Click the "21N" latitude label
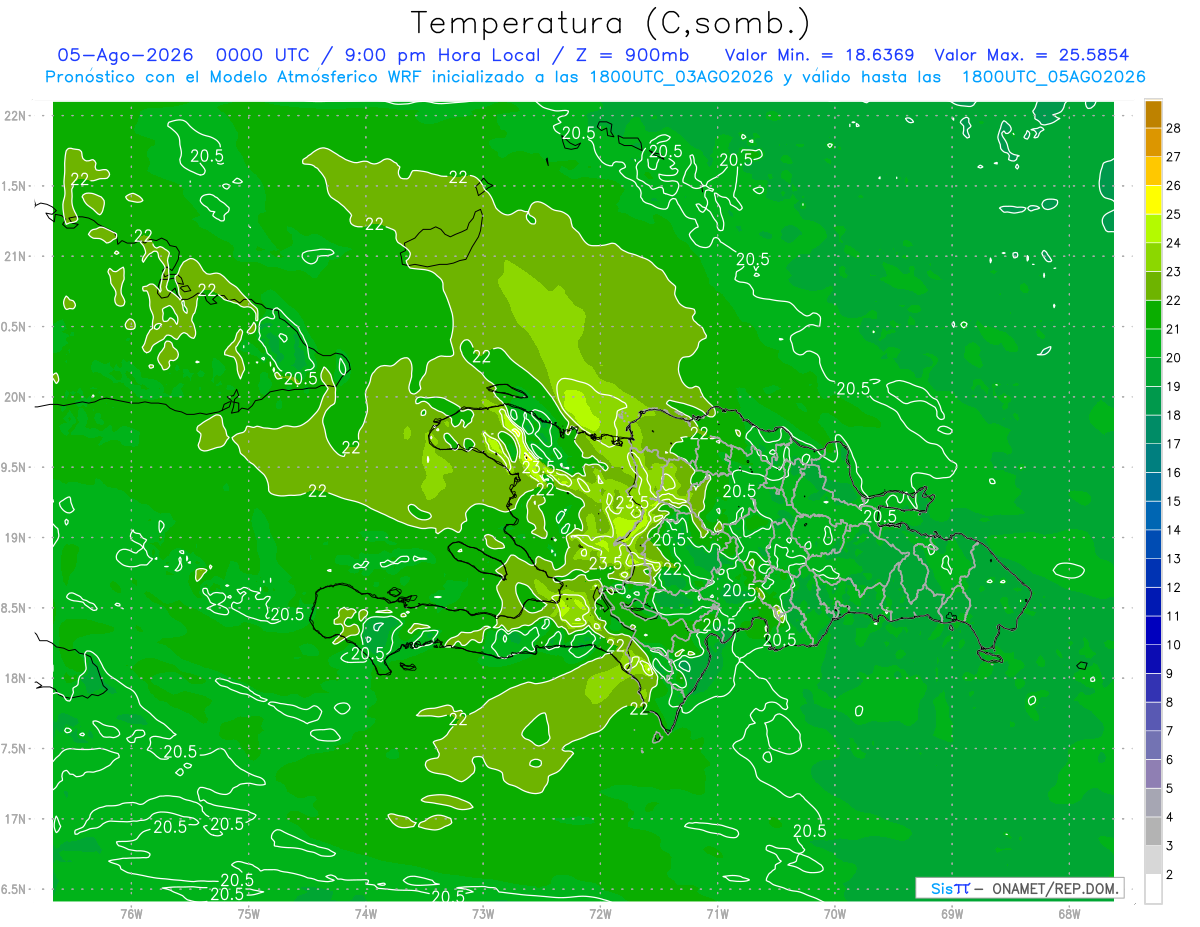Image resolution: width=1200 pixels, height=927 pixels. (x=15, y=256)
